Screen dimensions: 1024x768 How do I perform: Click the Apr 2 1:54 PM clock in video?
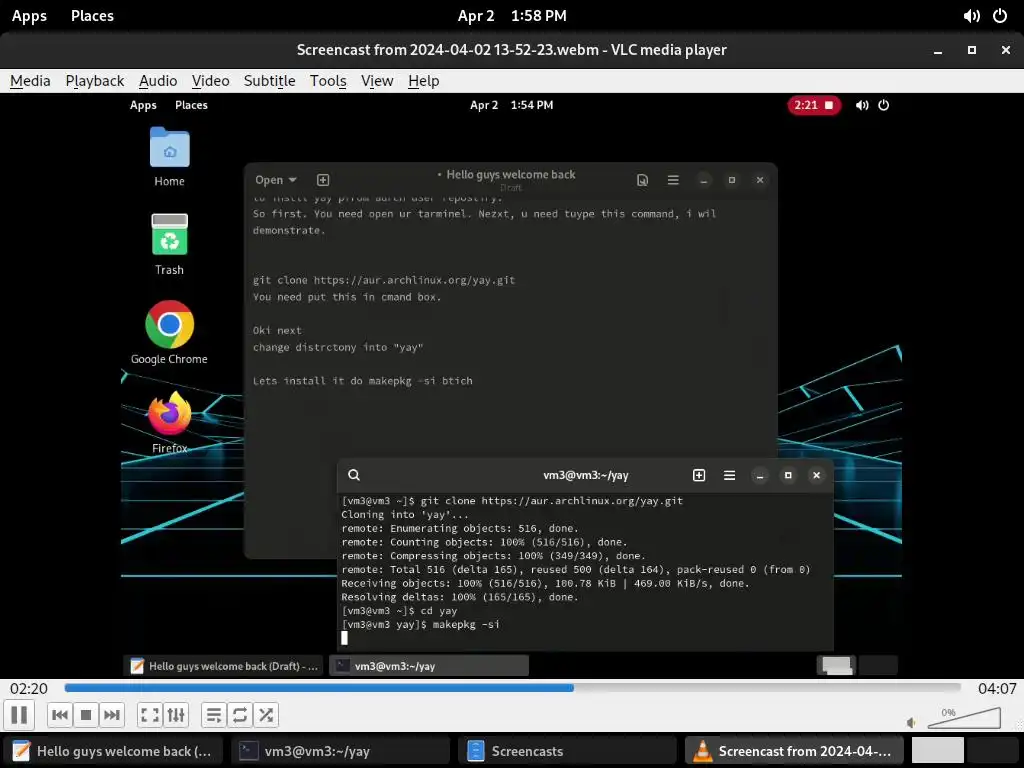coord(511,105)
